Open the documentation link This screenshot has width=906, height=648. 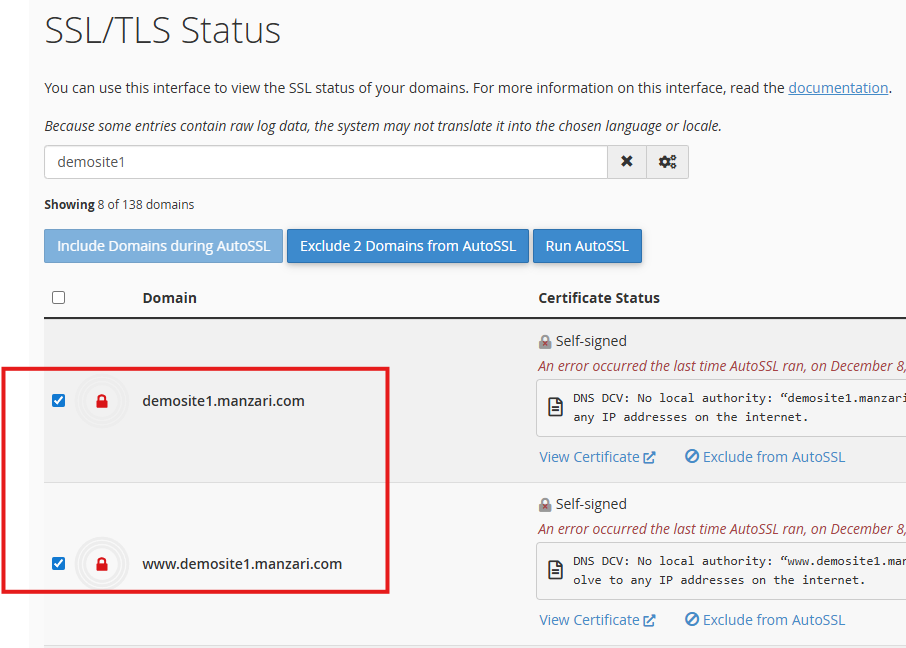point(838,88)
